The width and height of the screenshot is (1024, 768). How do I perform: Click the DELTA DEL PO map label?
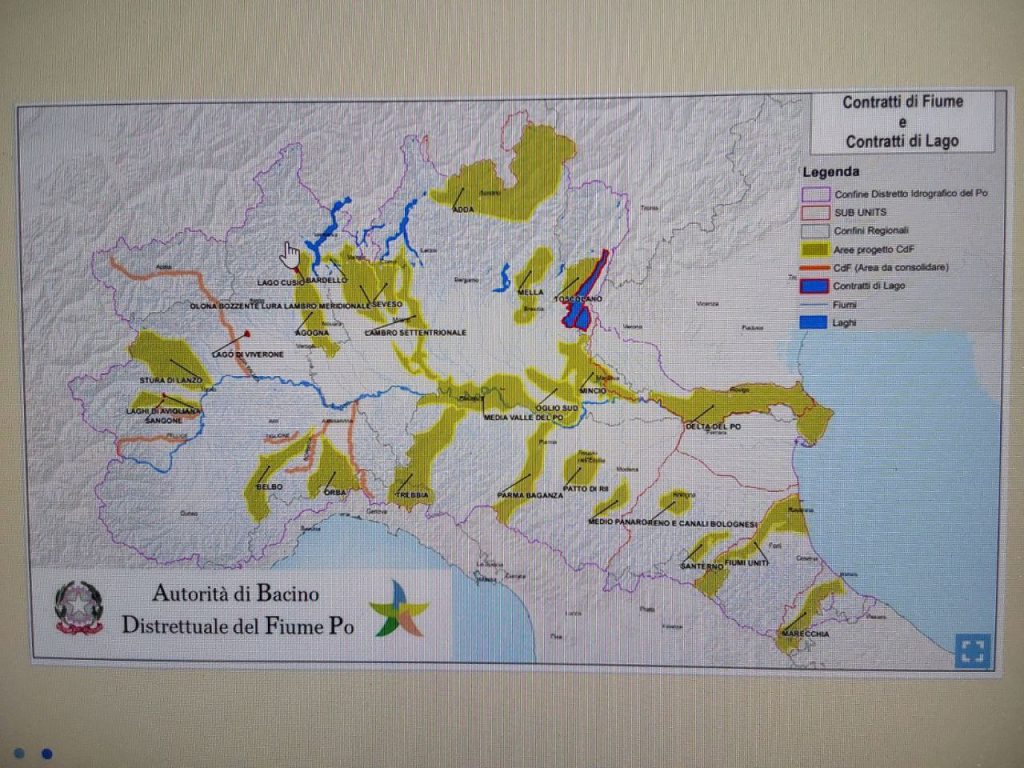pyautogui.click(x=710, y=427)
